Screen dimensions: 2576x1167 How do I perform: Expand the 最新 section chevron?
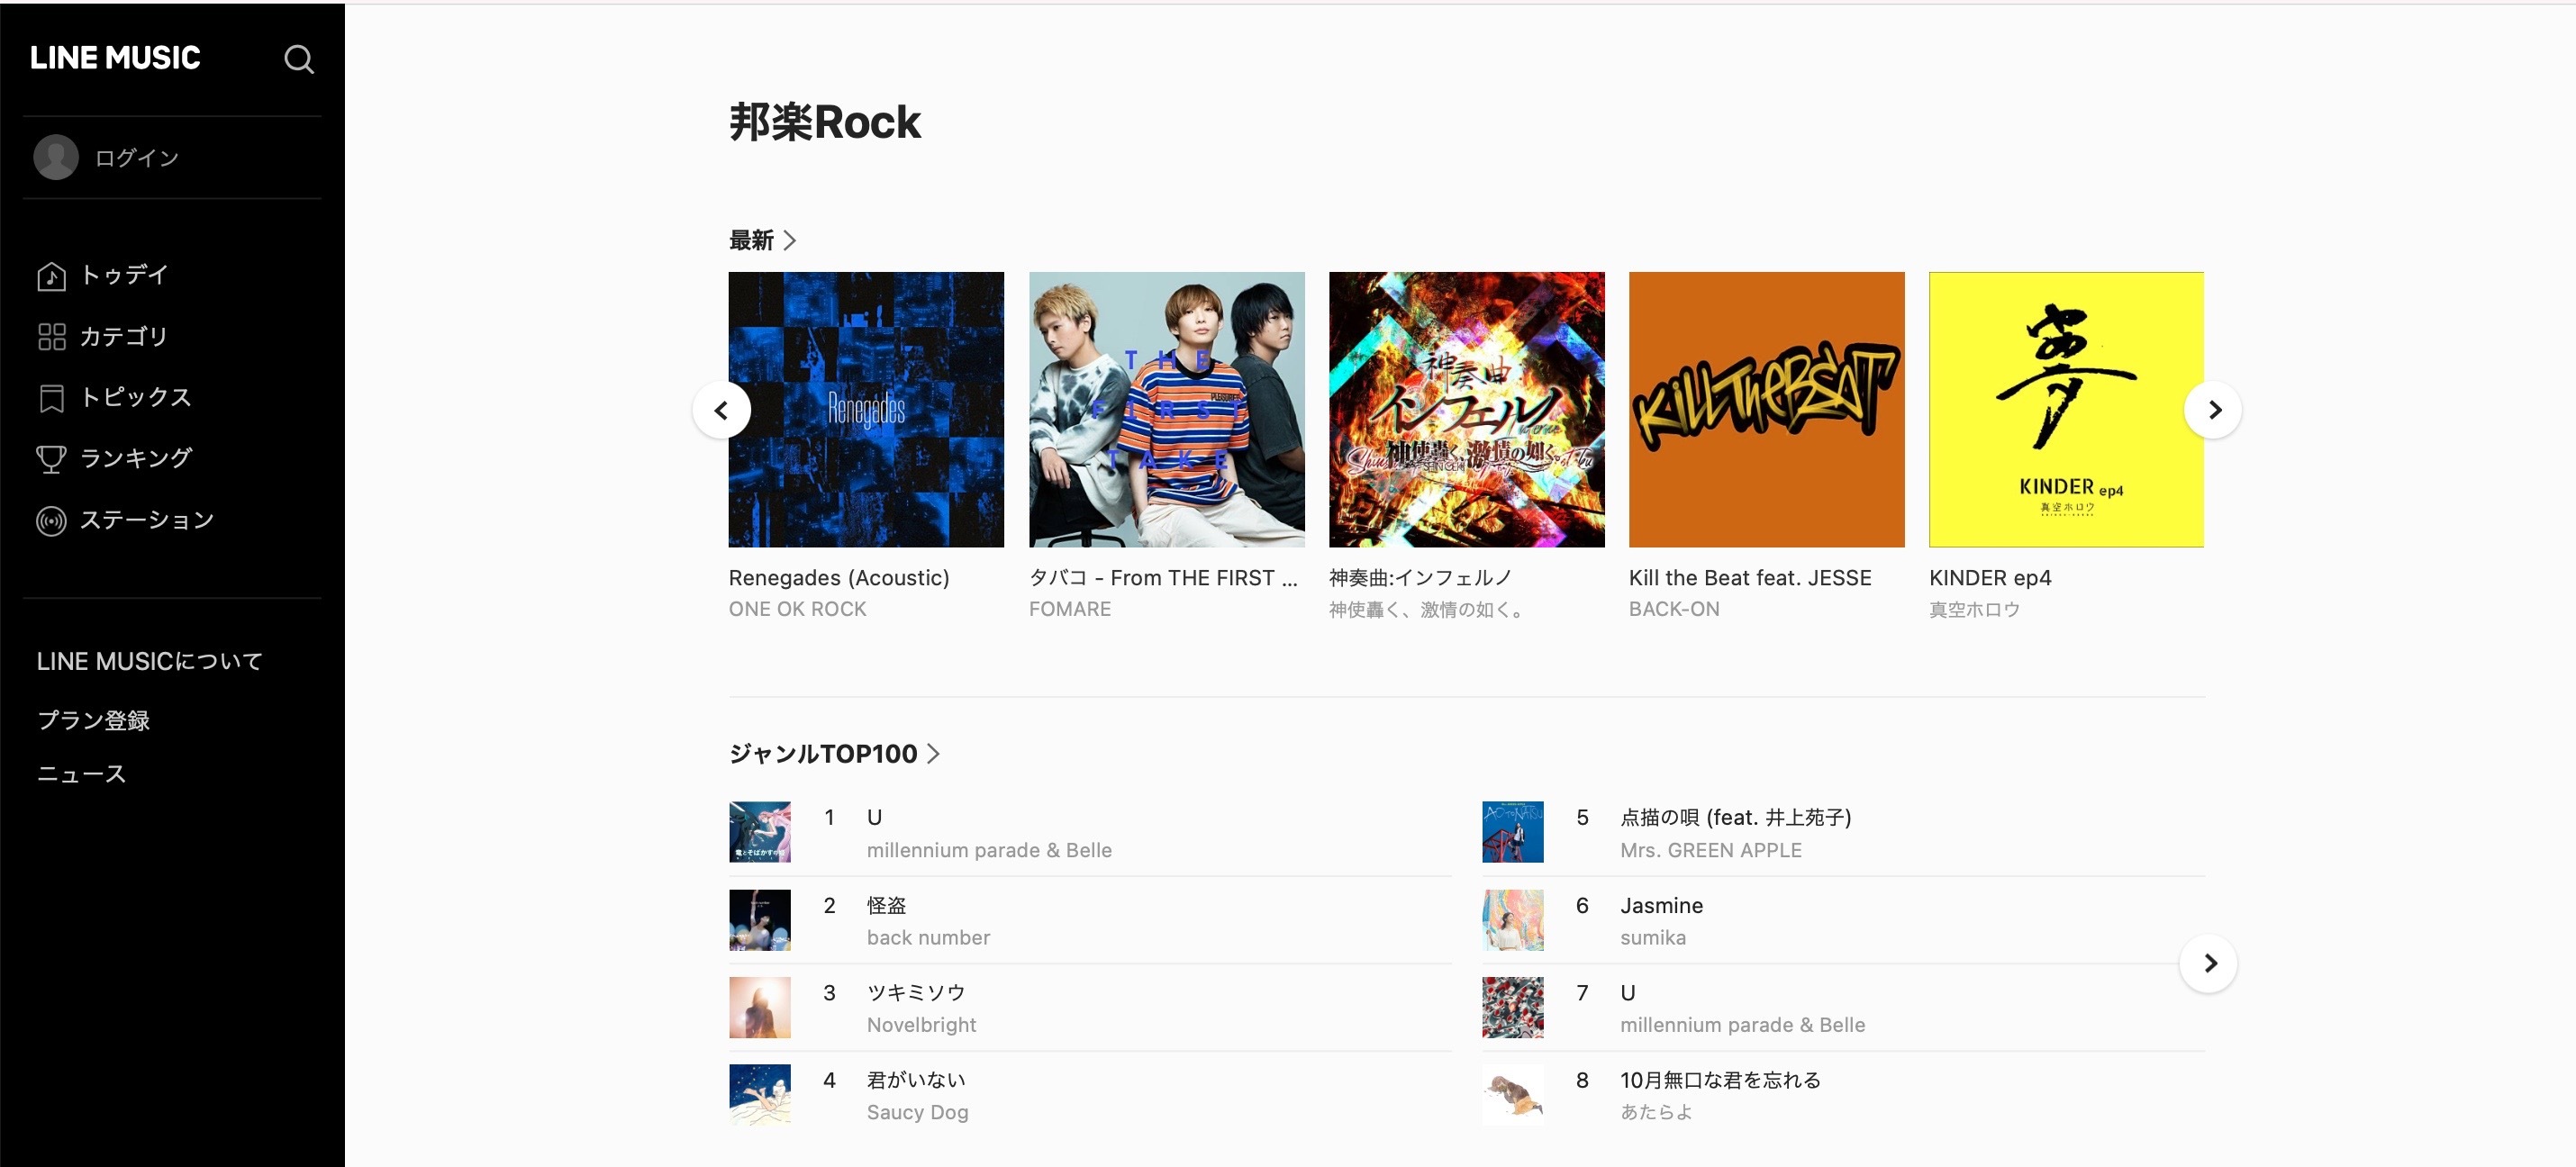[790, 240]
